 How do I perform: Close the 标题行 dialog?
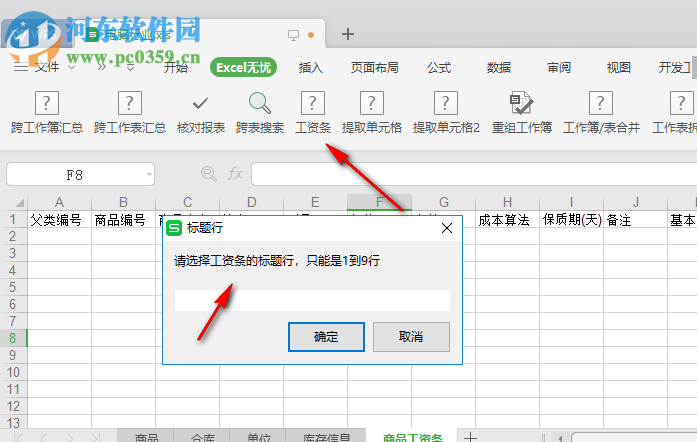[447, 228]
